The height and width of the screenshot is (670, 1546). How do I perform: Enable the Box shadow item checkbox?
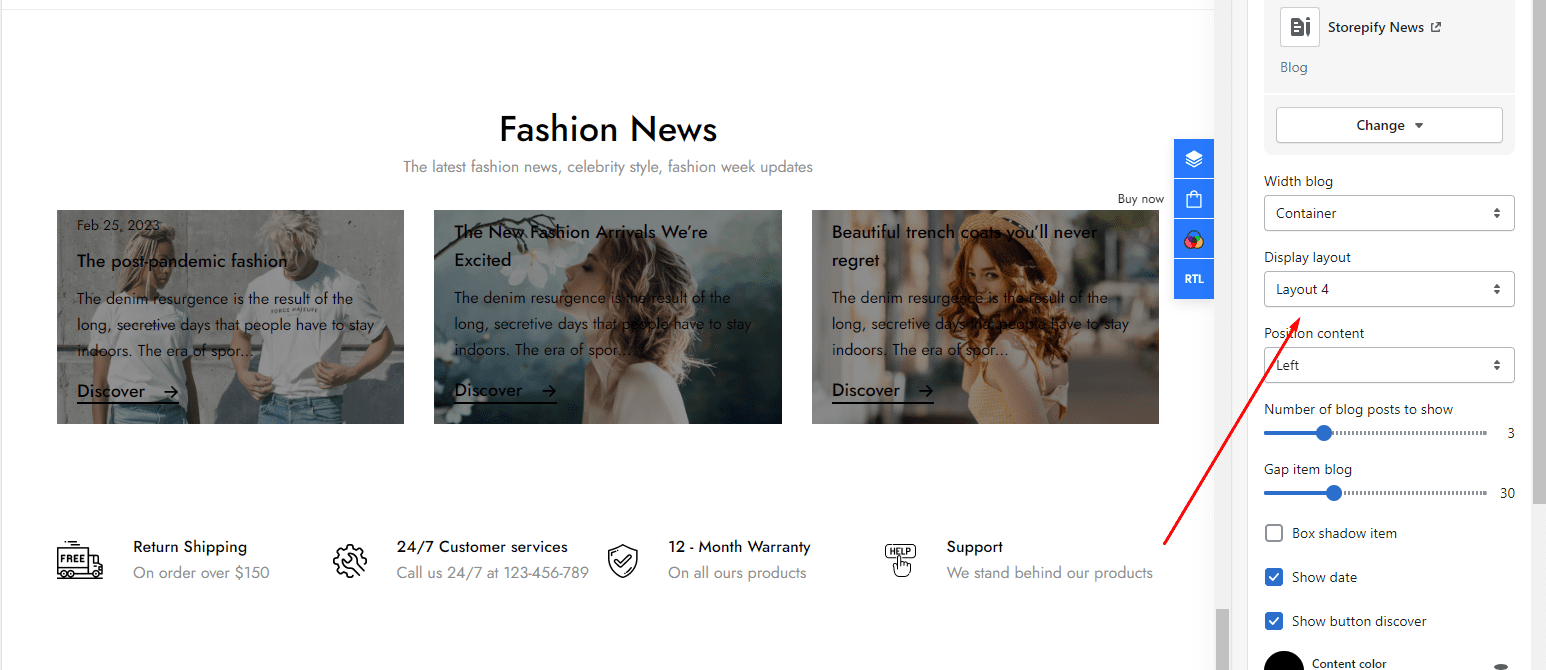1274,533
